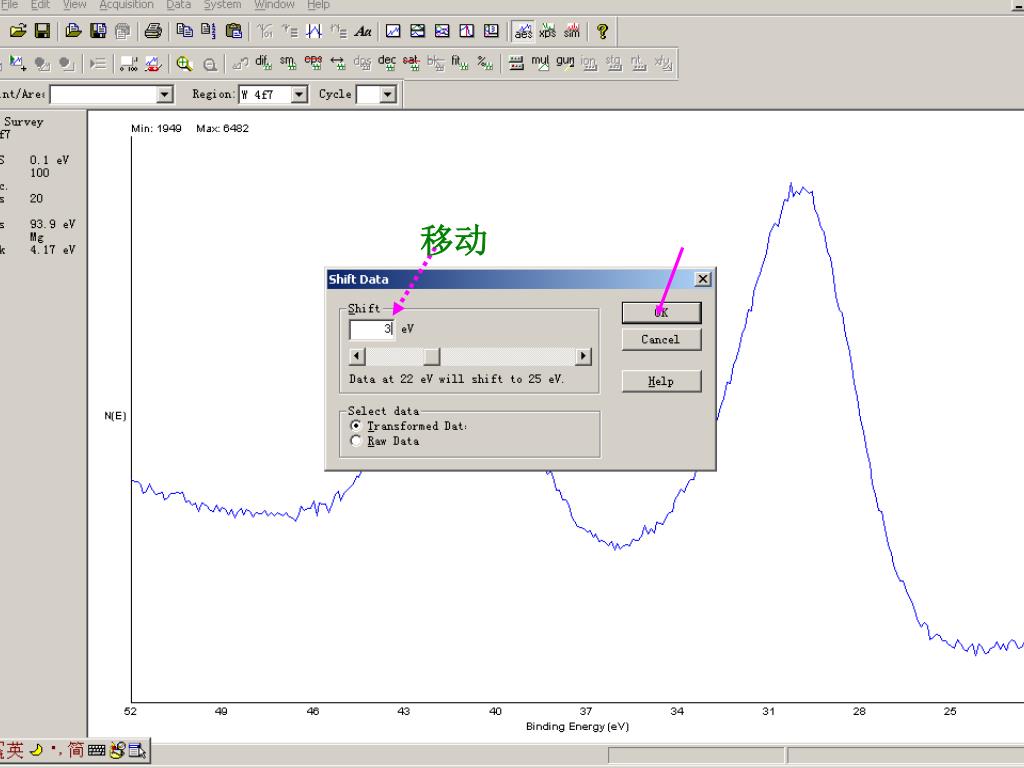Click the fit curve fitting icon
The image size is (1024, 768).
click(460, 63)
